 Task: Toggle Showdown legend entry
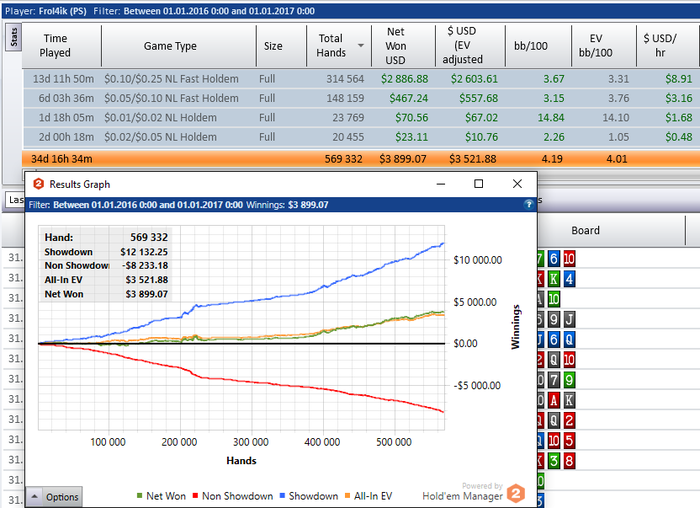pyautogui.click(x=309, y=496)
